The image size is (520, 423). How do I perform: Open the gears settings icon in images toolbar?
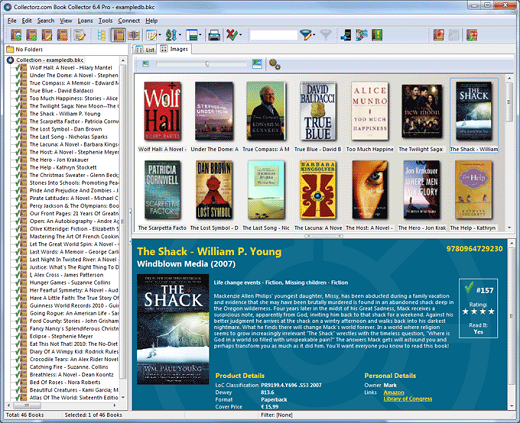coord(274,64)
